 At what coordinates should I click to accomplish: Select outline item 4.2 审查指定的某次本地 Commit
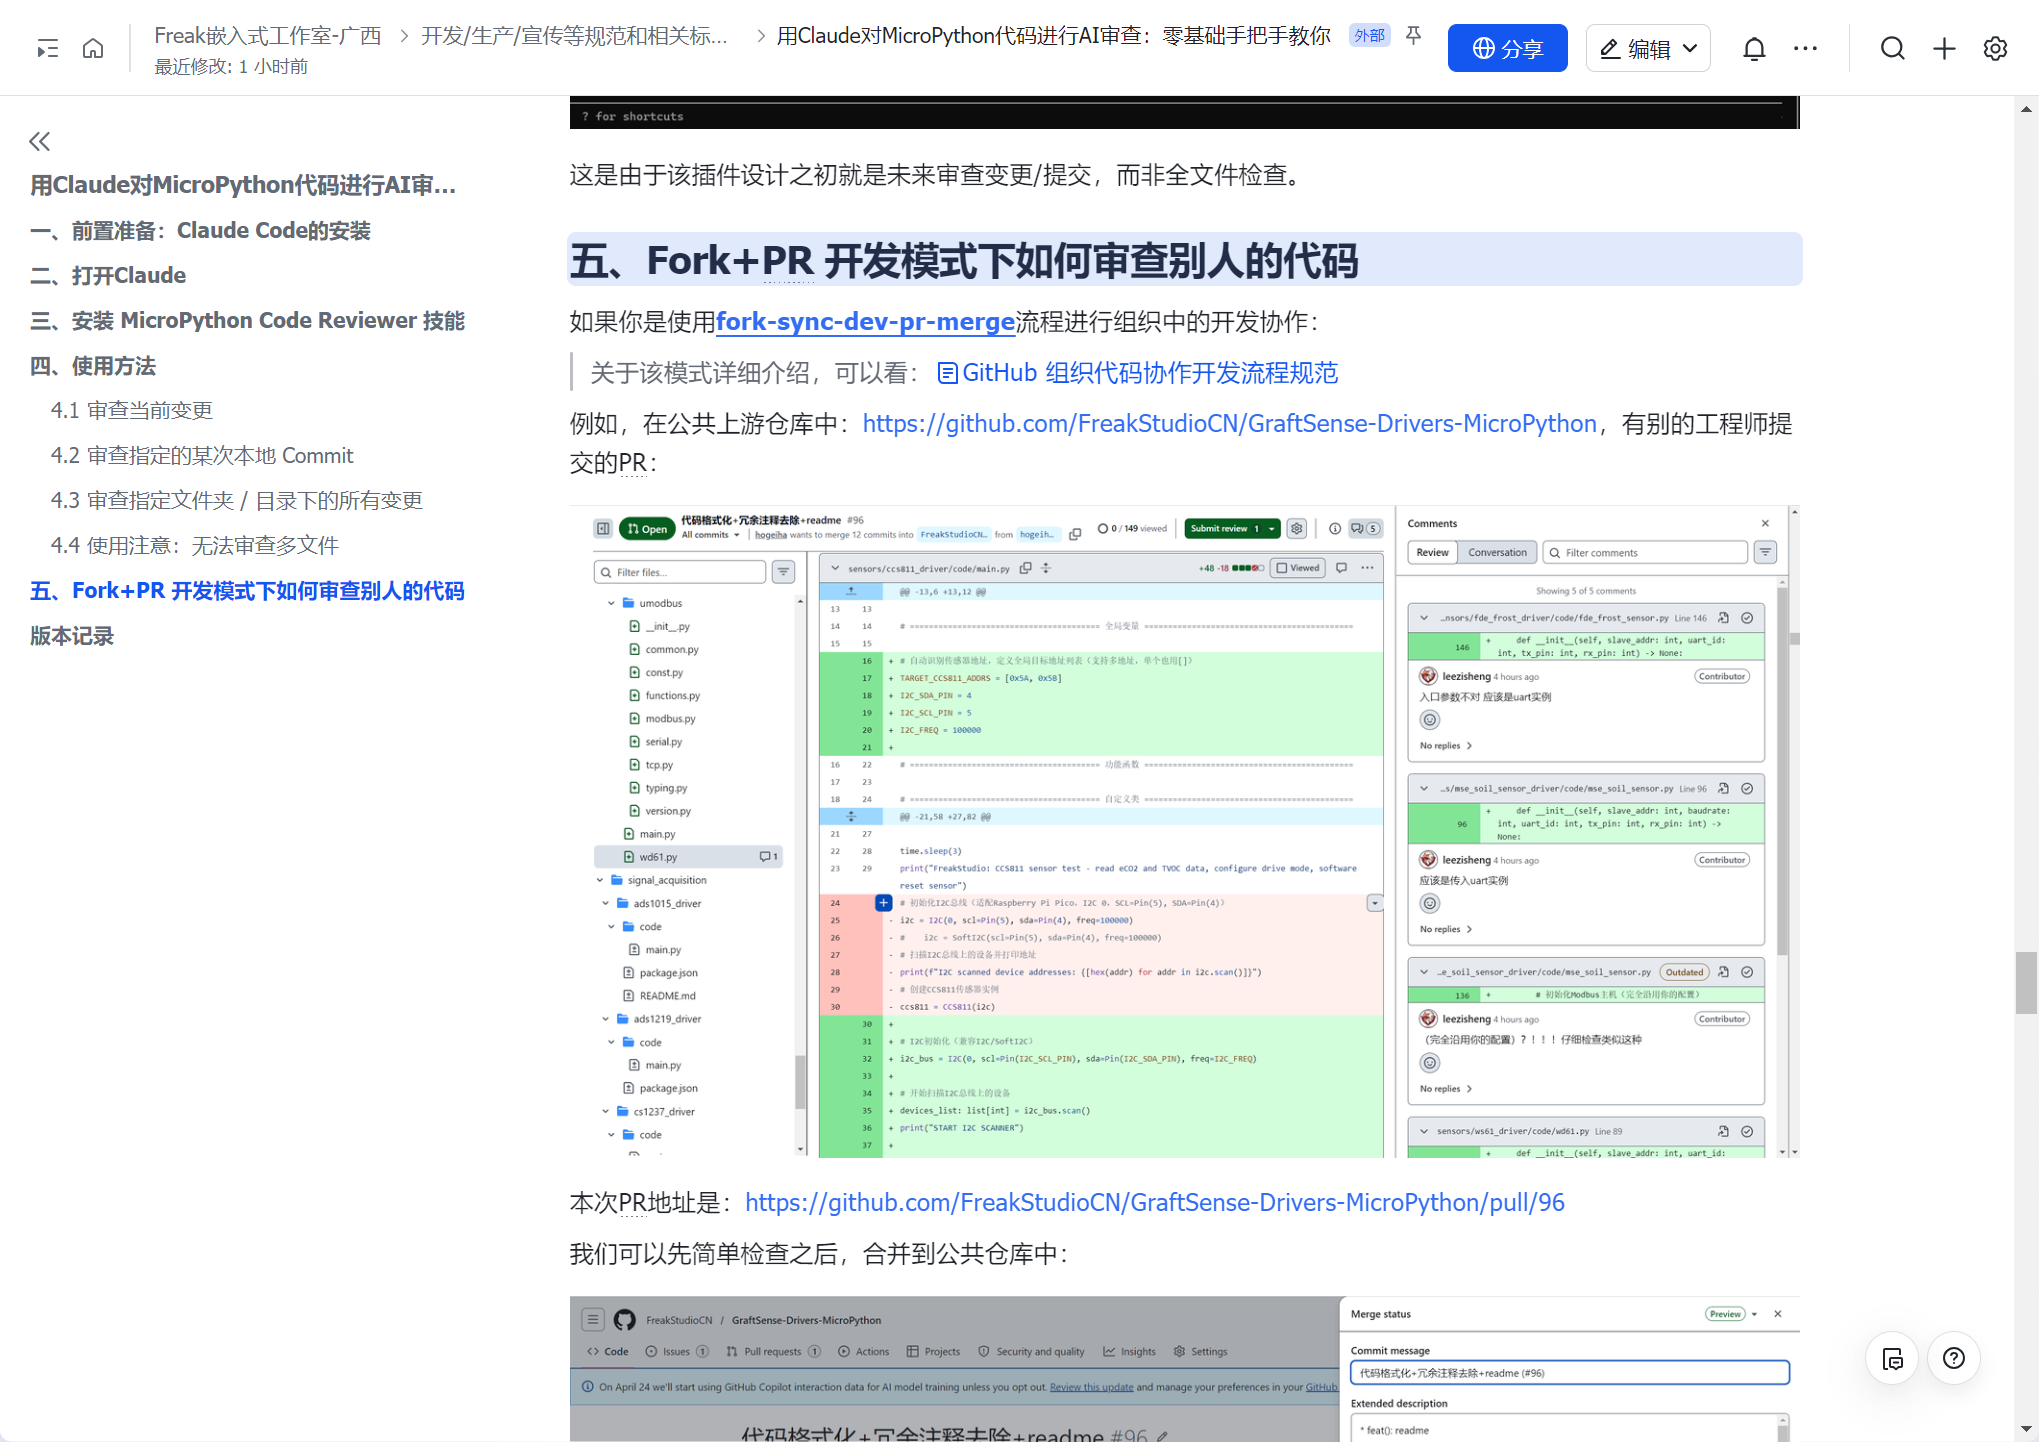tap(202, 456)
